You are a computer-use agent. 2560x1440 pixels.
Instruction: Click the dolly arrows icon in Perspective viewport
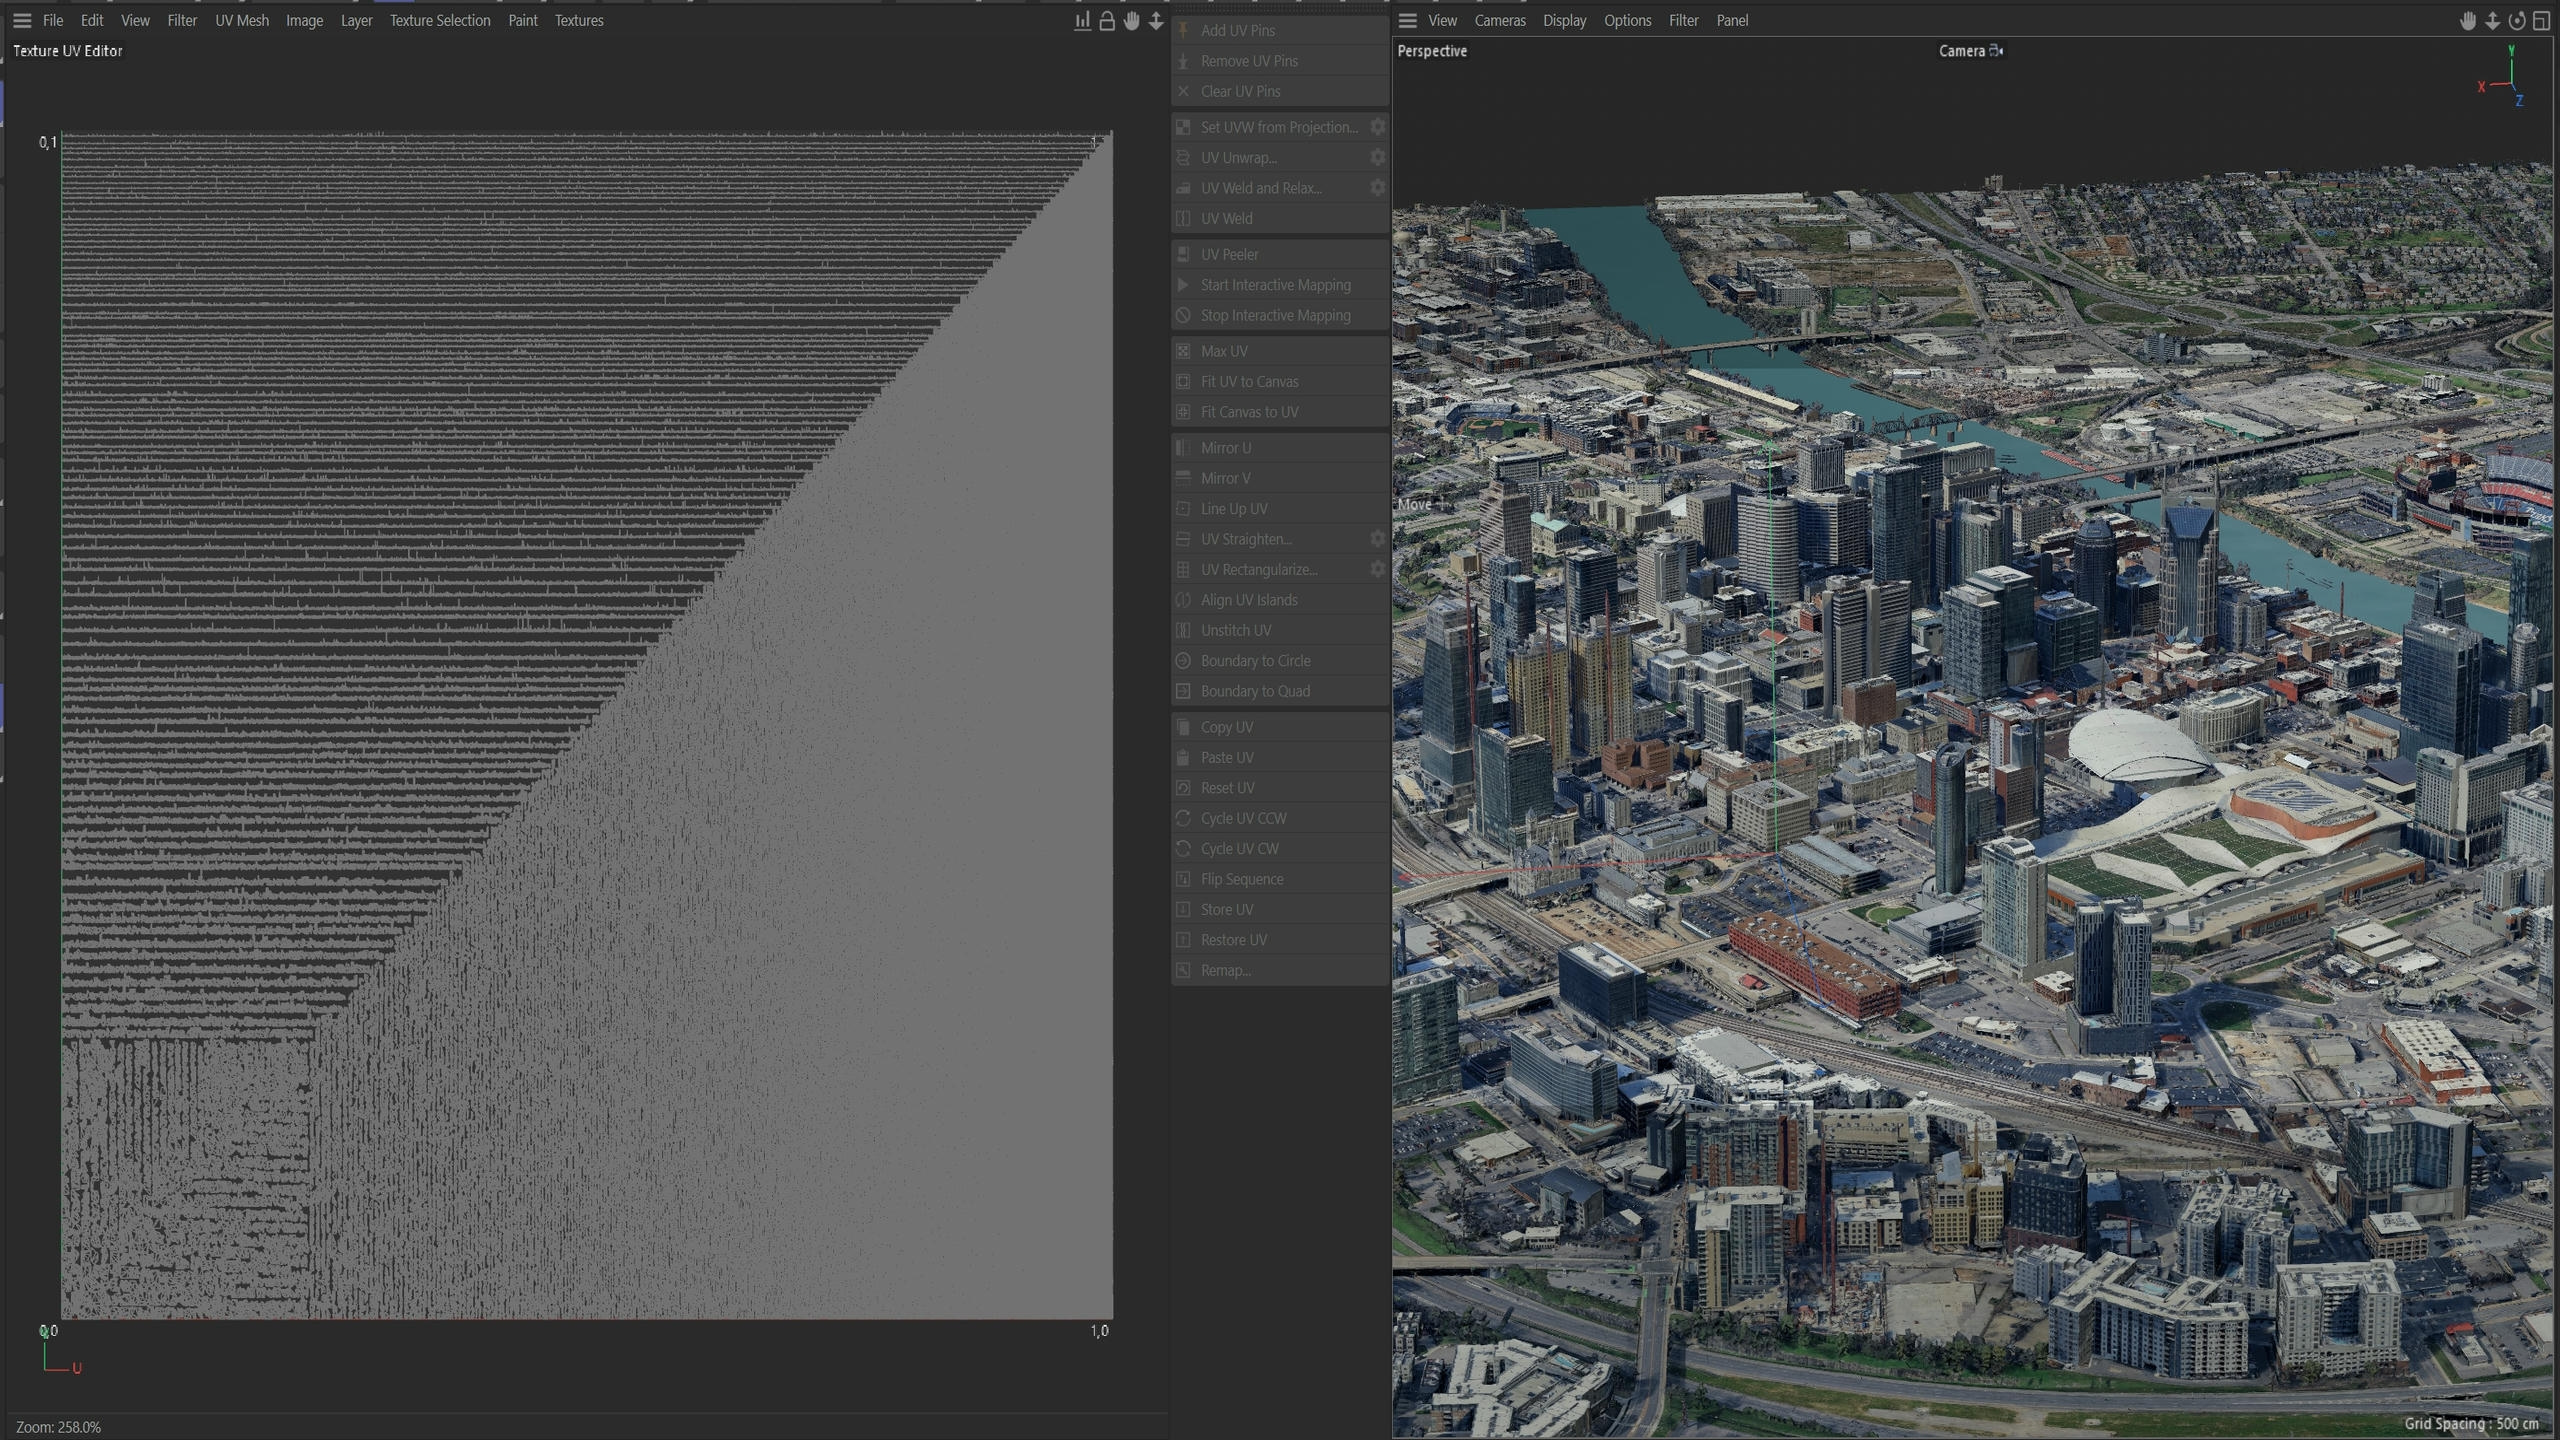(2492, 20)
